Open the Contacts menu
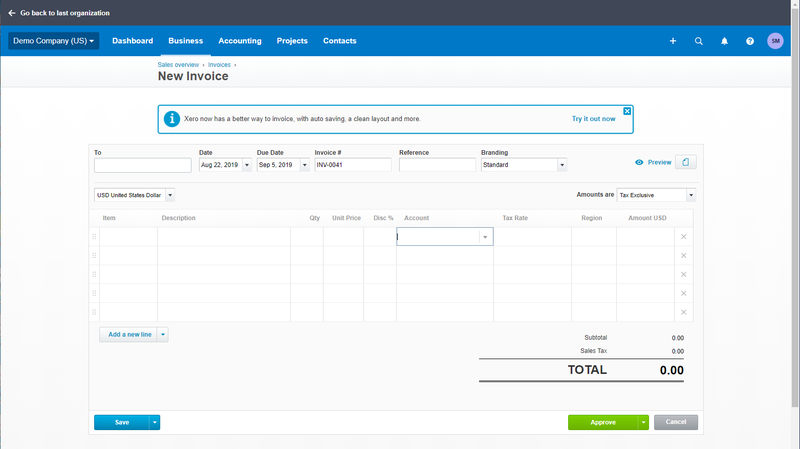 339,41
